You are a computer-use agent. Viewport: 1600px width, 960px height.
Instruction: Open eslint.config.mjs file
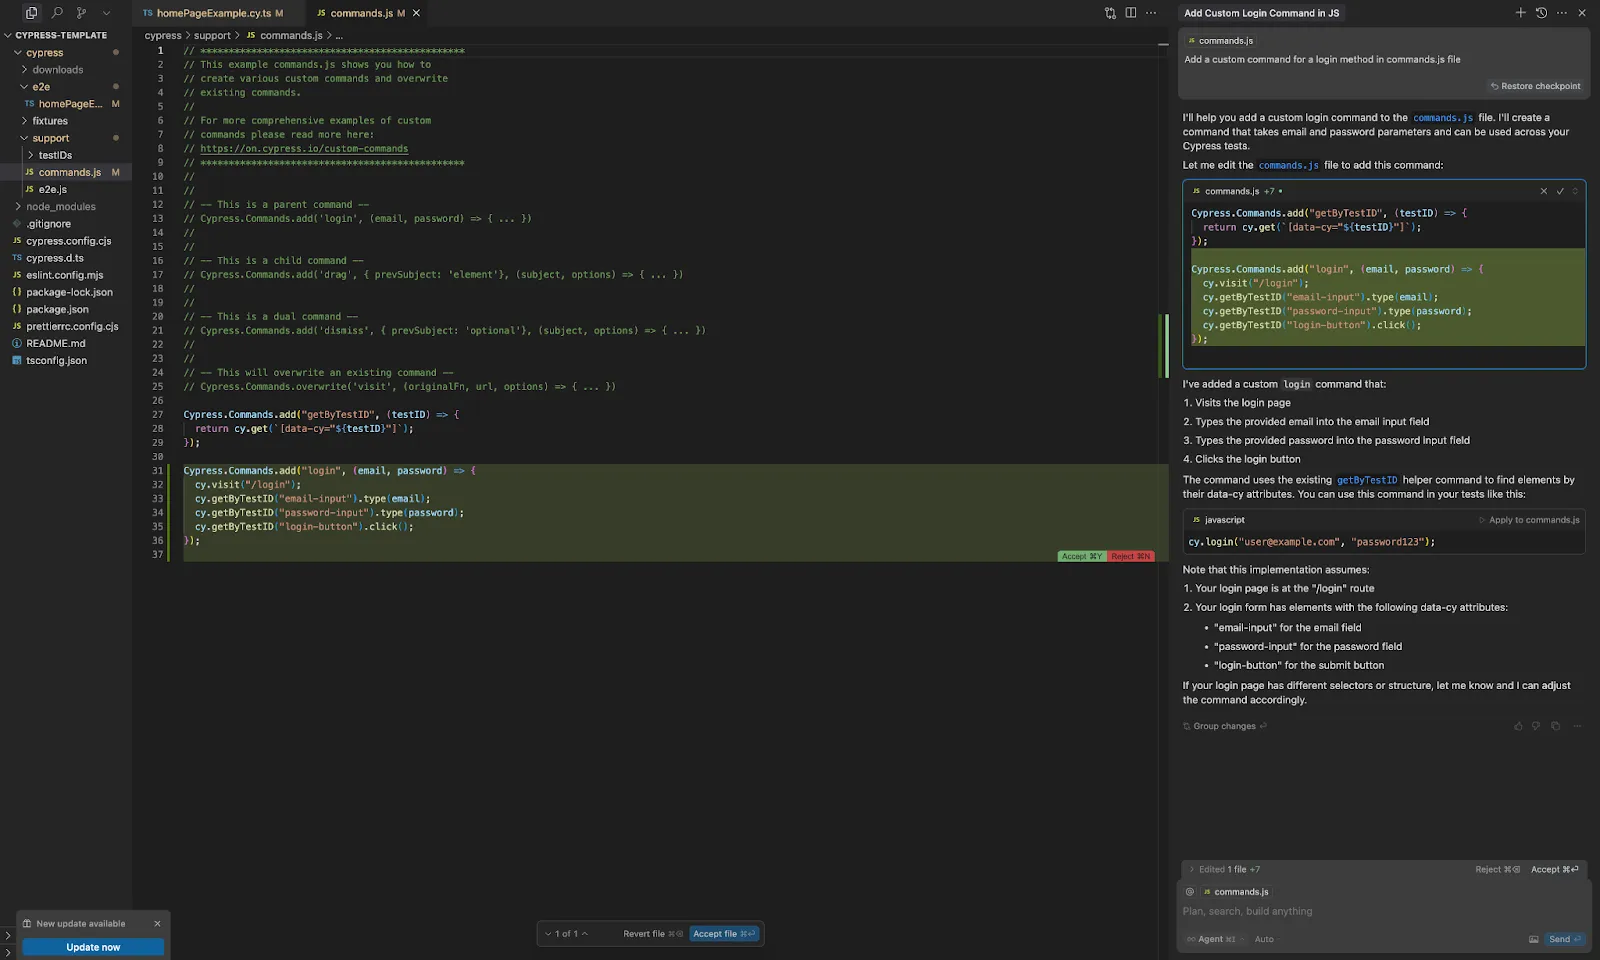64,274
